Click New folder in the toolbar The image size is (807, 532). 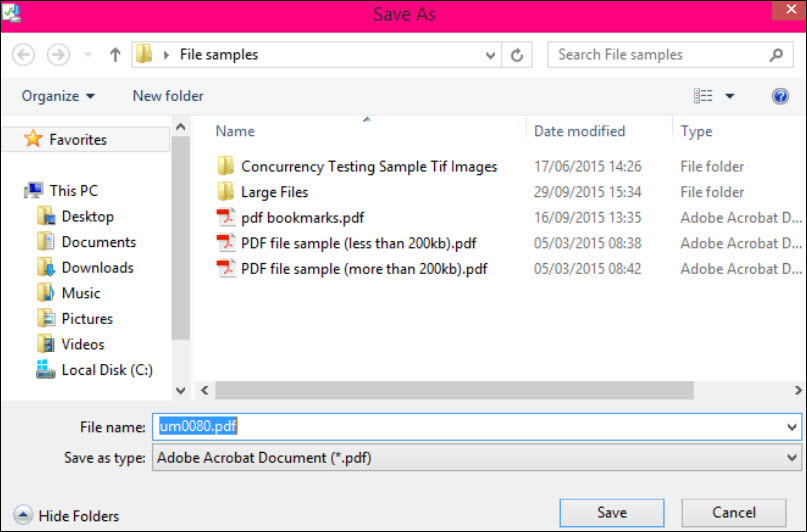tap(168, 96)
